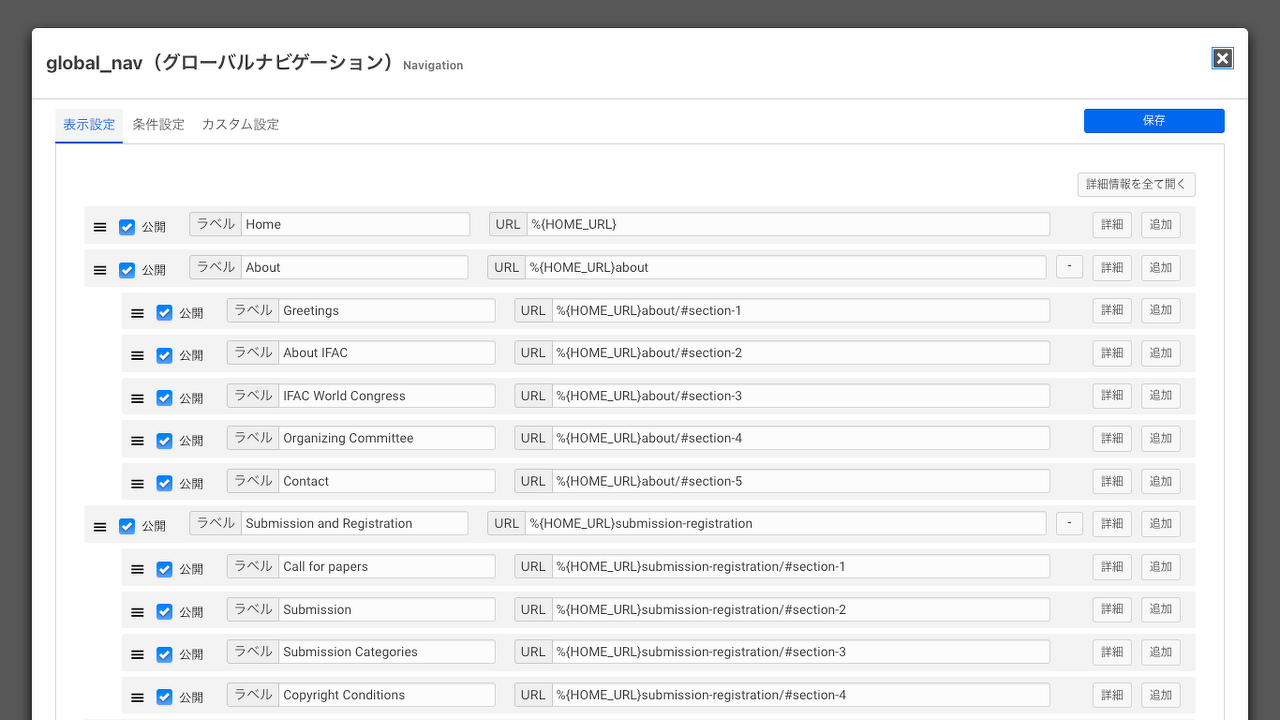The height and width of the screenshot is (720, 1280).
Task: Switch to the 条件設定 tab
Action: click(x=158, y=125)
